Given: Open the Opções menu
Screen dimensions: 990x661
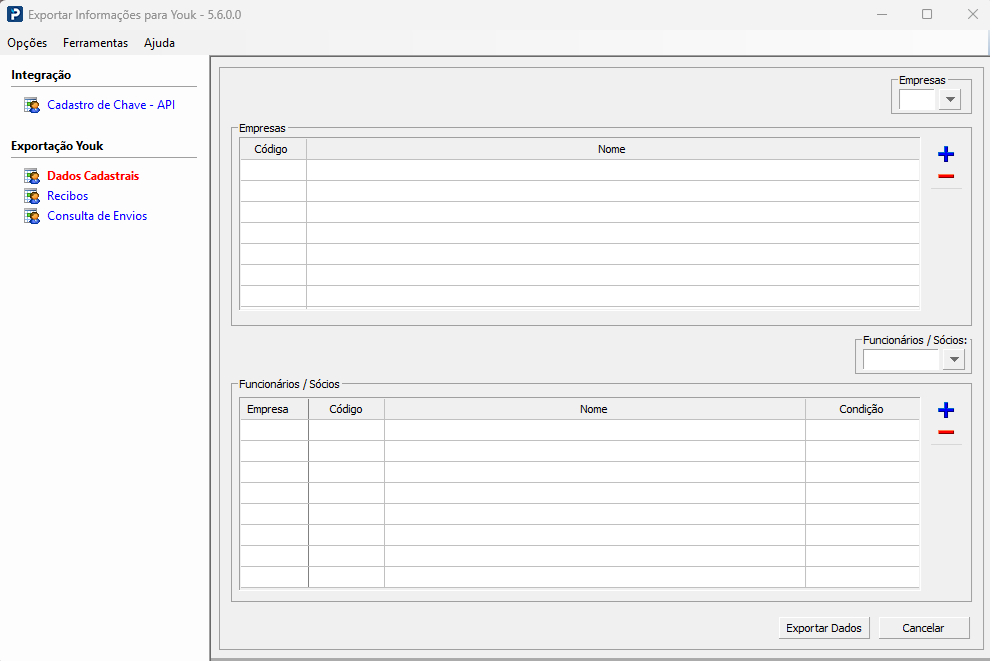Looking at the screenshot, I should click(27, 43).
